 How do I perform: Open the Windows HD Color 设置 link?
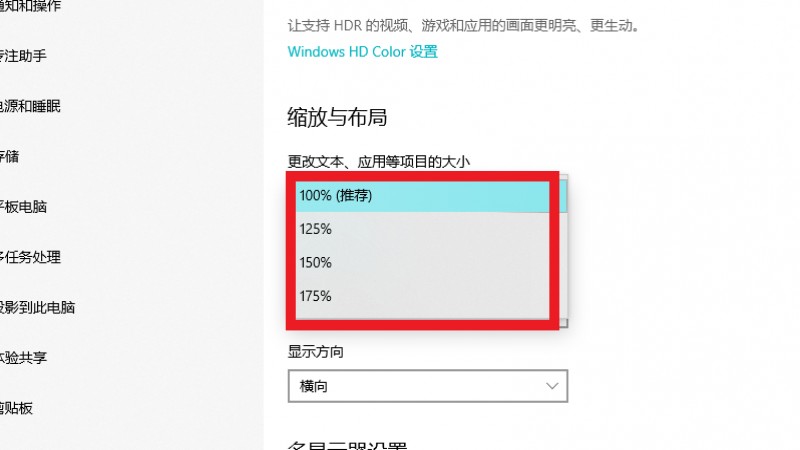click(362, 52)
